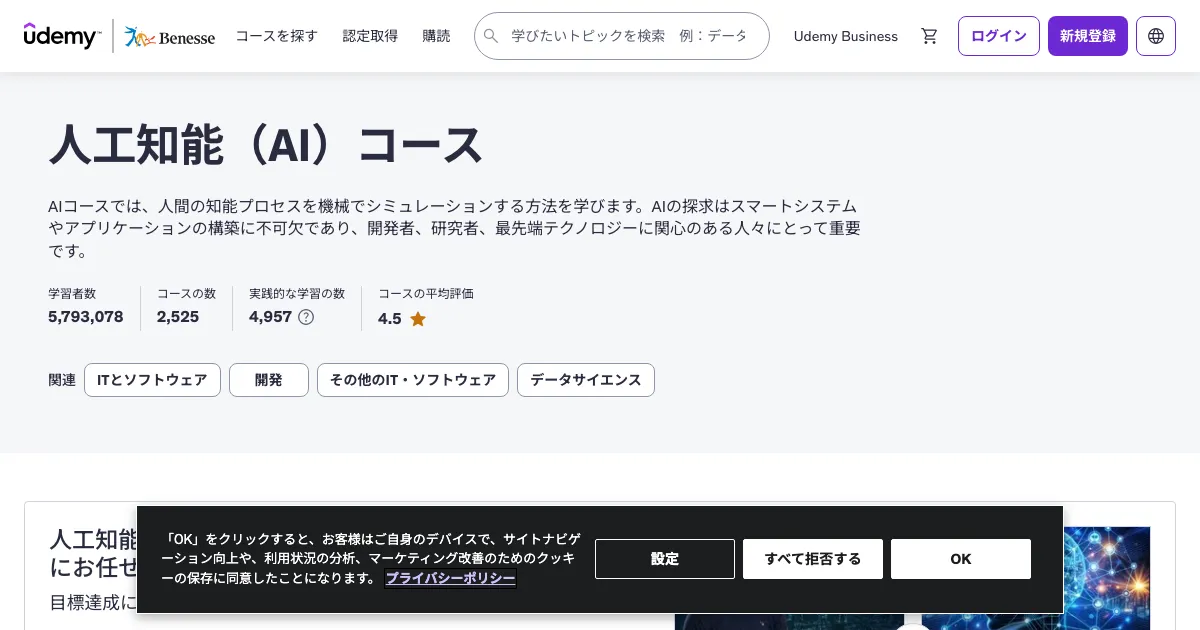Click the search magnifier icon

(491, 36)
